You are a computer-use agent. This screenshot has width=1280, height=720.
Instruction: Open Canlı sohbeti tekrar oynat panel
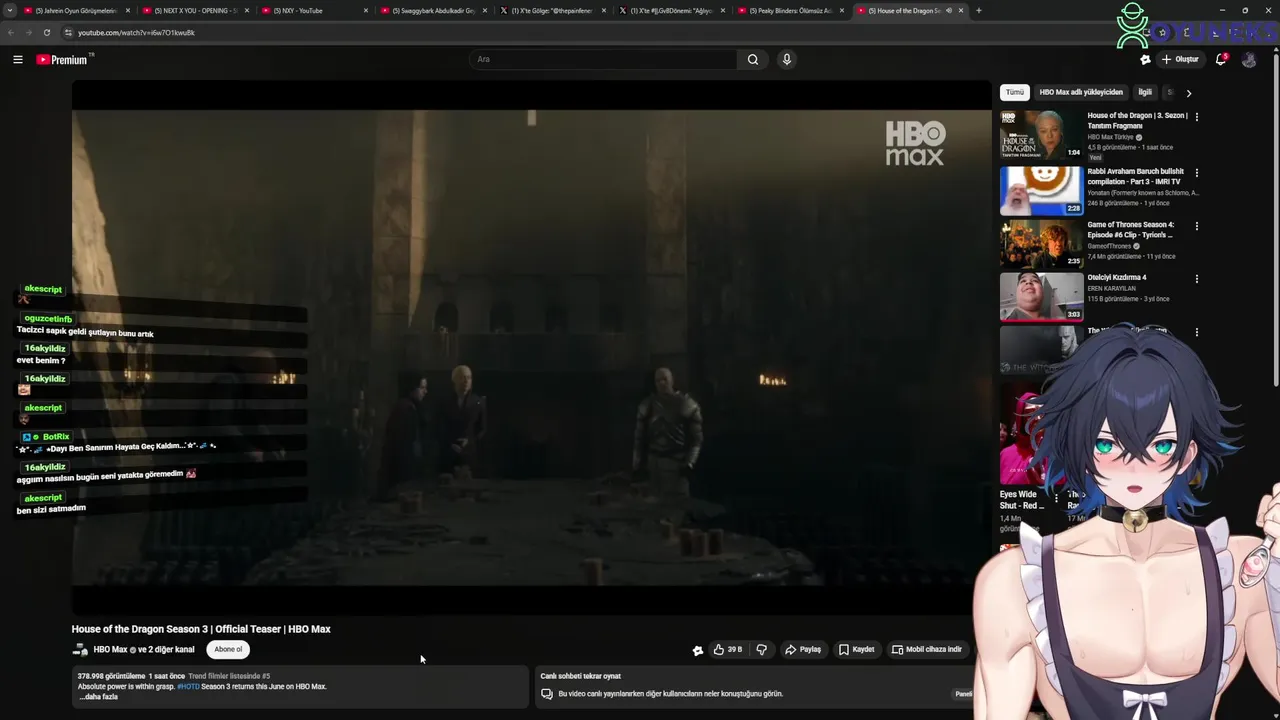click(755, 685)
